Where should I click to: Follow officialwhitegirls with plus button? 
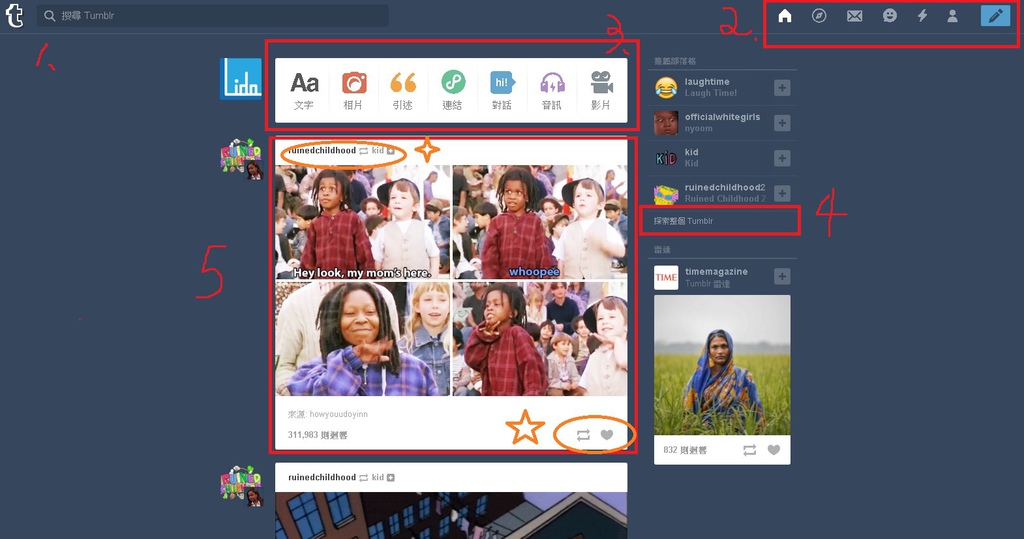coord(782,123)
